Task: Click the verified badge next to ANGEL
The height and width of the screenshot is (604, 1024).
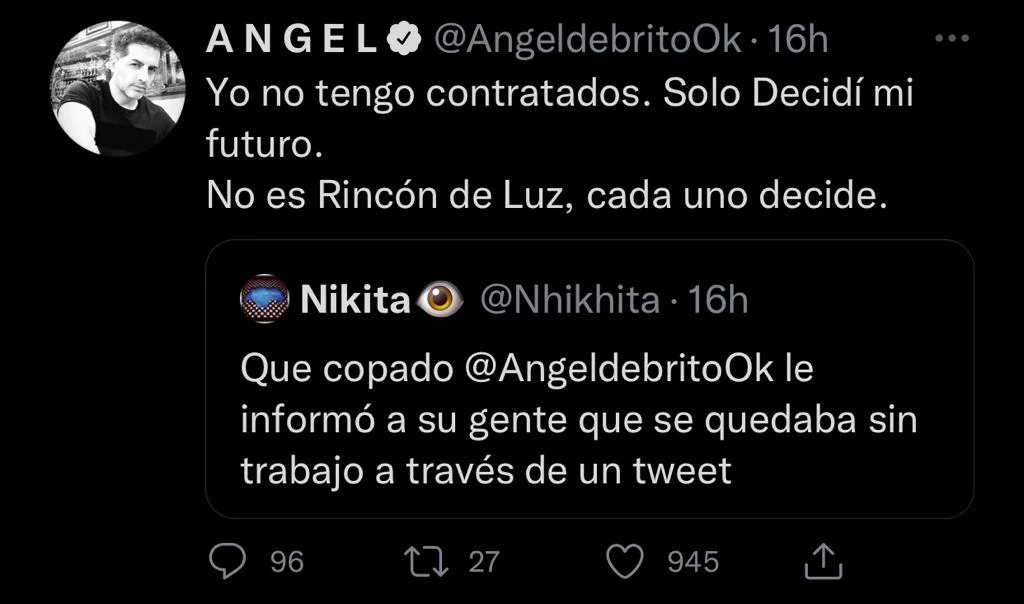Action: pos(403,40)
